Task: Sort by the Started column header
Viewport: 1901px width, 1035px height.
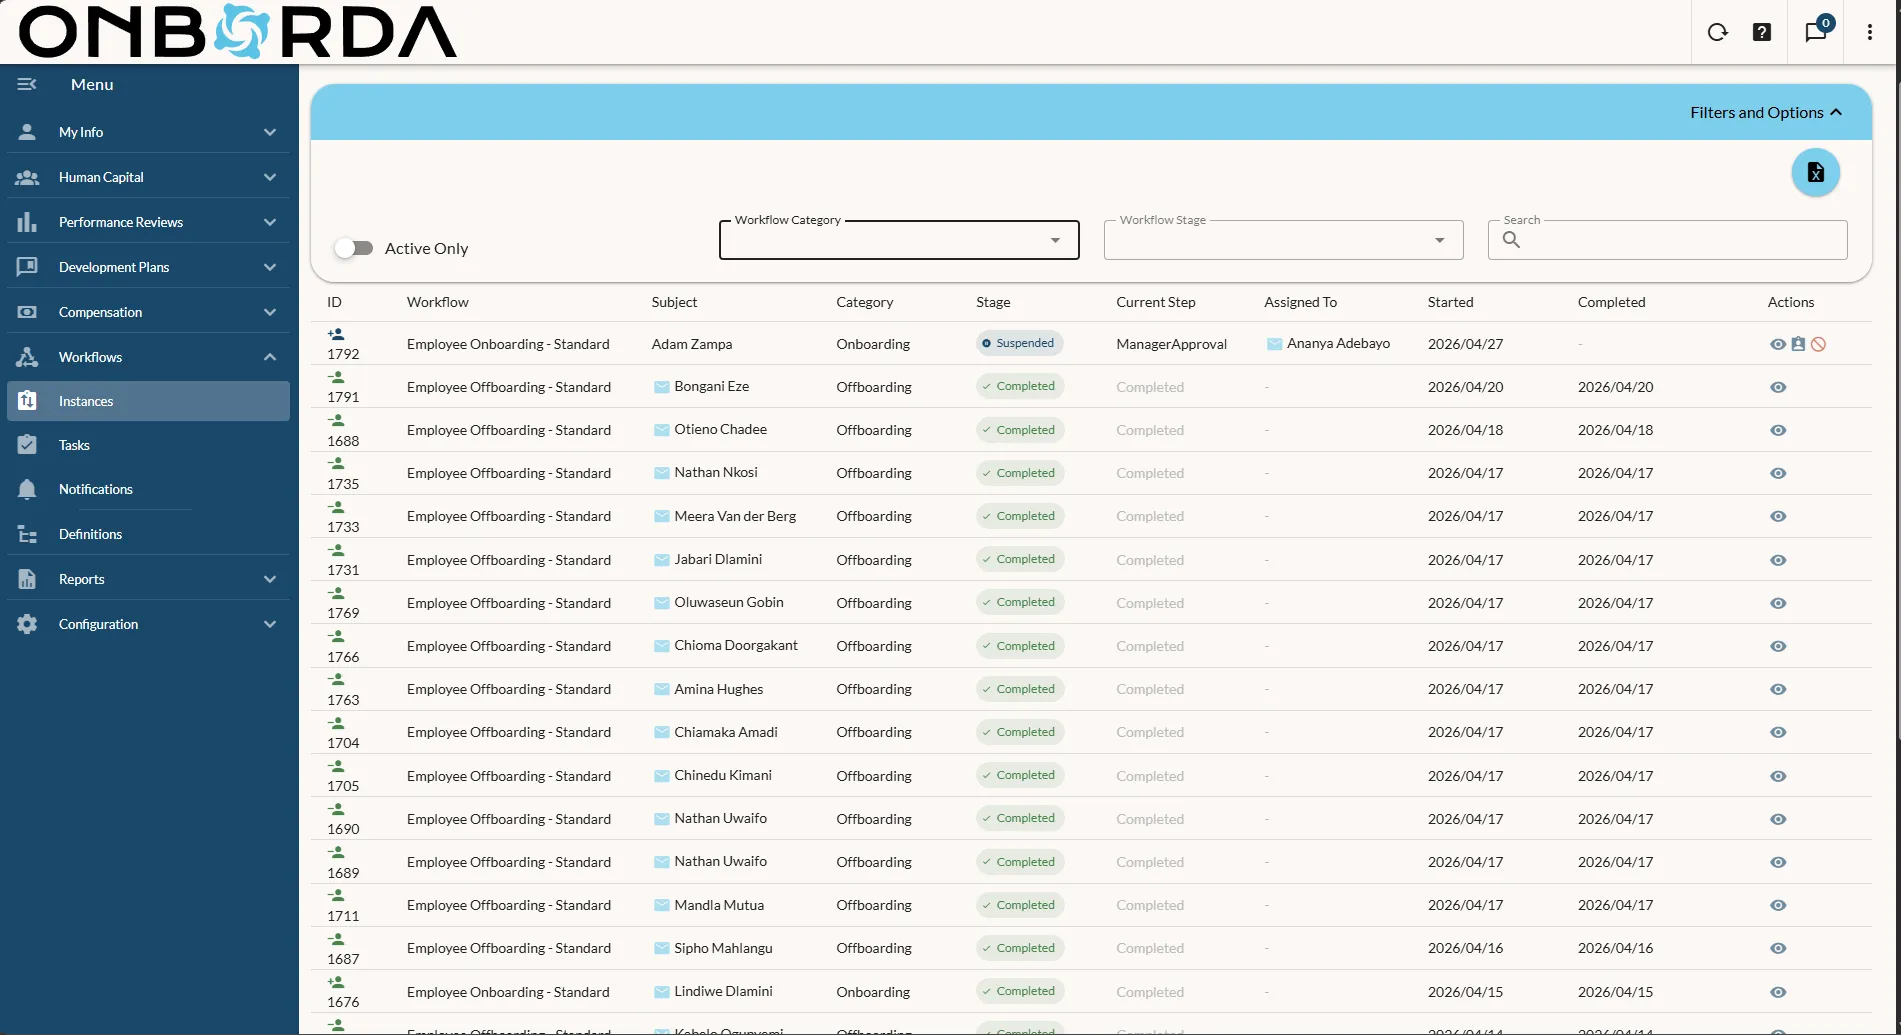Action: point(1450,302)
